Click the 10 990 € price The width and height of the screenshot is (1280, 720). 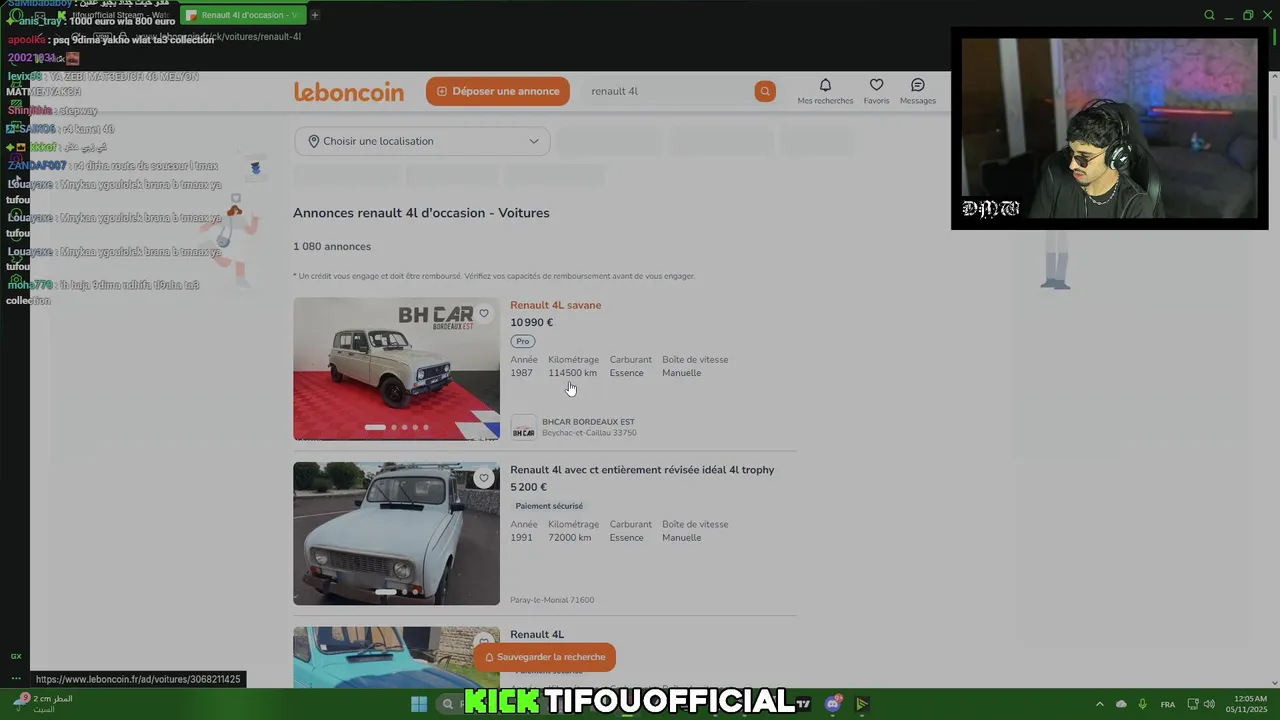point(531,322)
